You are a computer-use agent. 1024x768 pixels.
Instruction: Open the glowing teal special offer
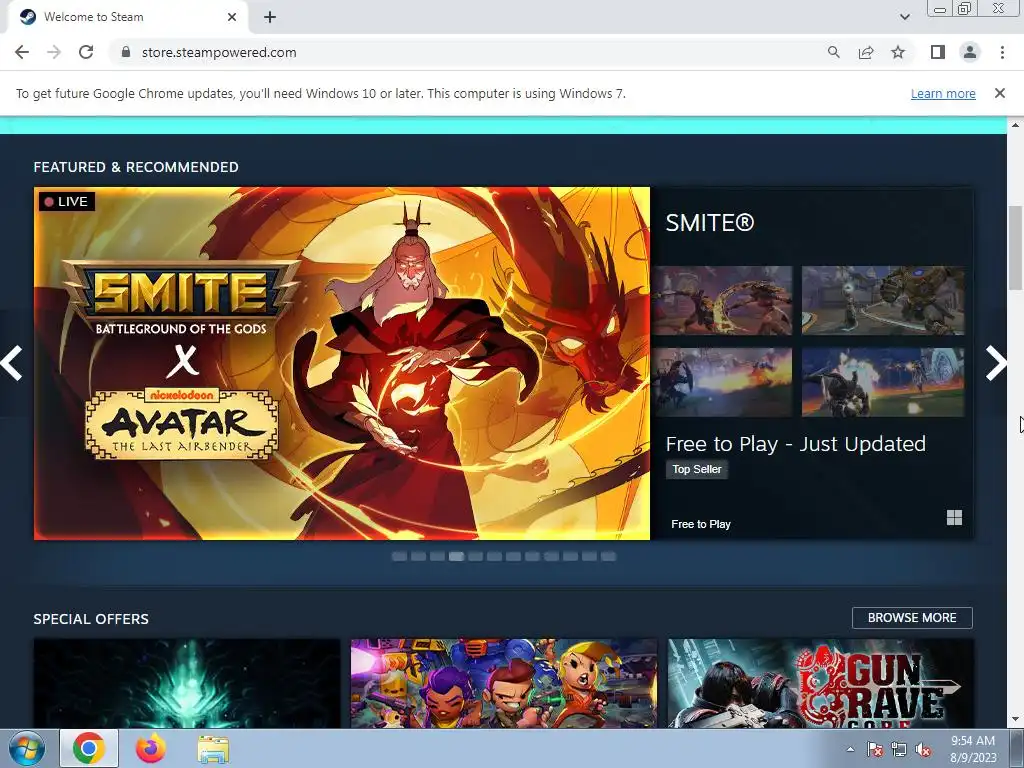tap(187, 683)
